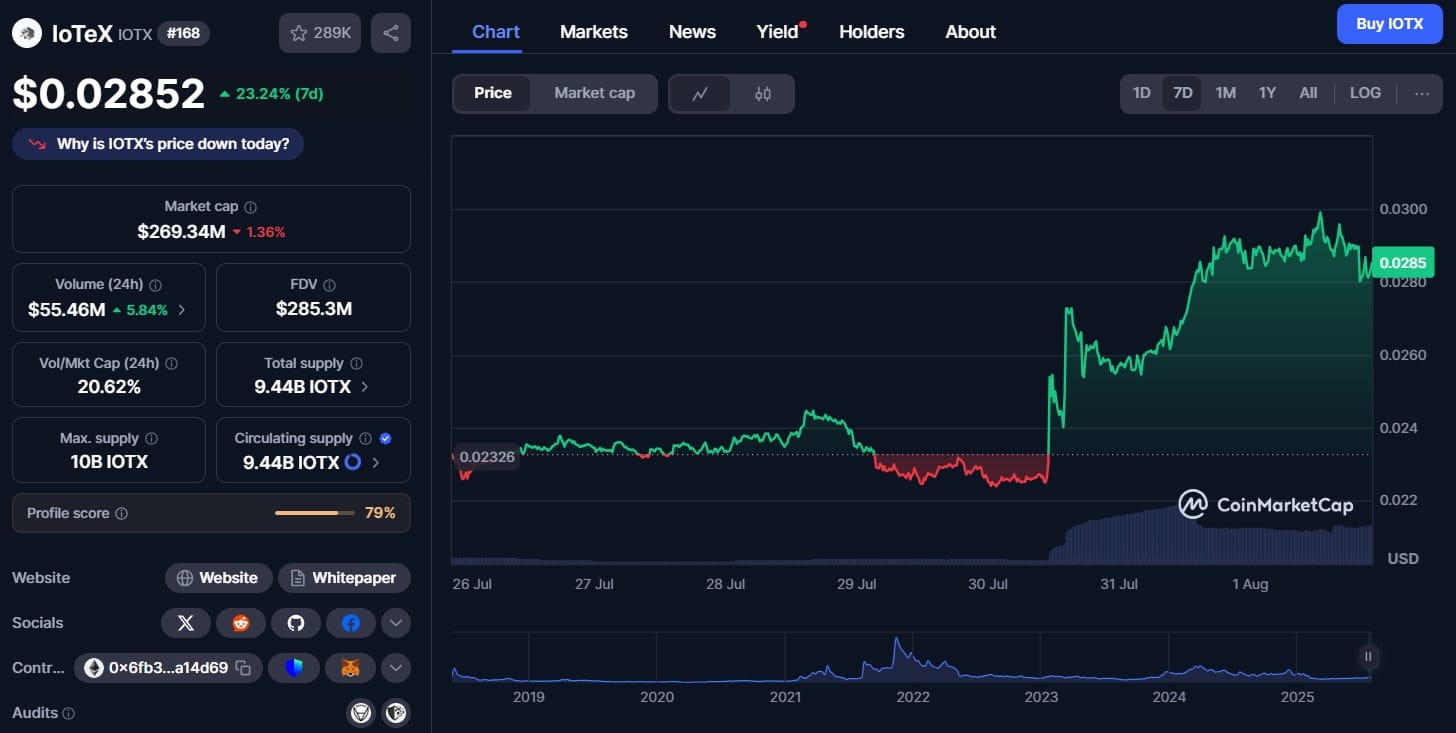Open the share icon button
Image resolution: width=1456 pixels, height=733 pixels.
(391, 33)
